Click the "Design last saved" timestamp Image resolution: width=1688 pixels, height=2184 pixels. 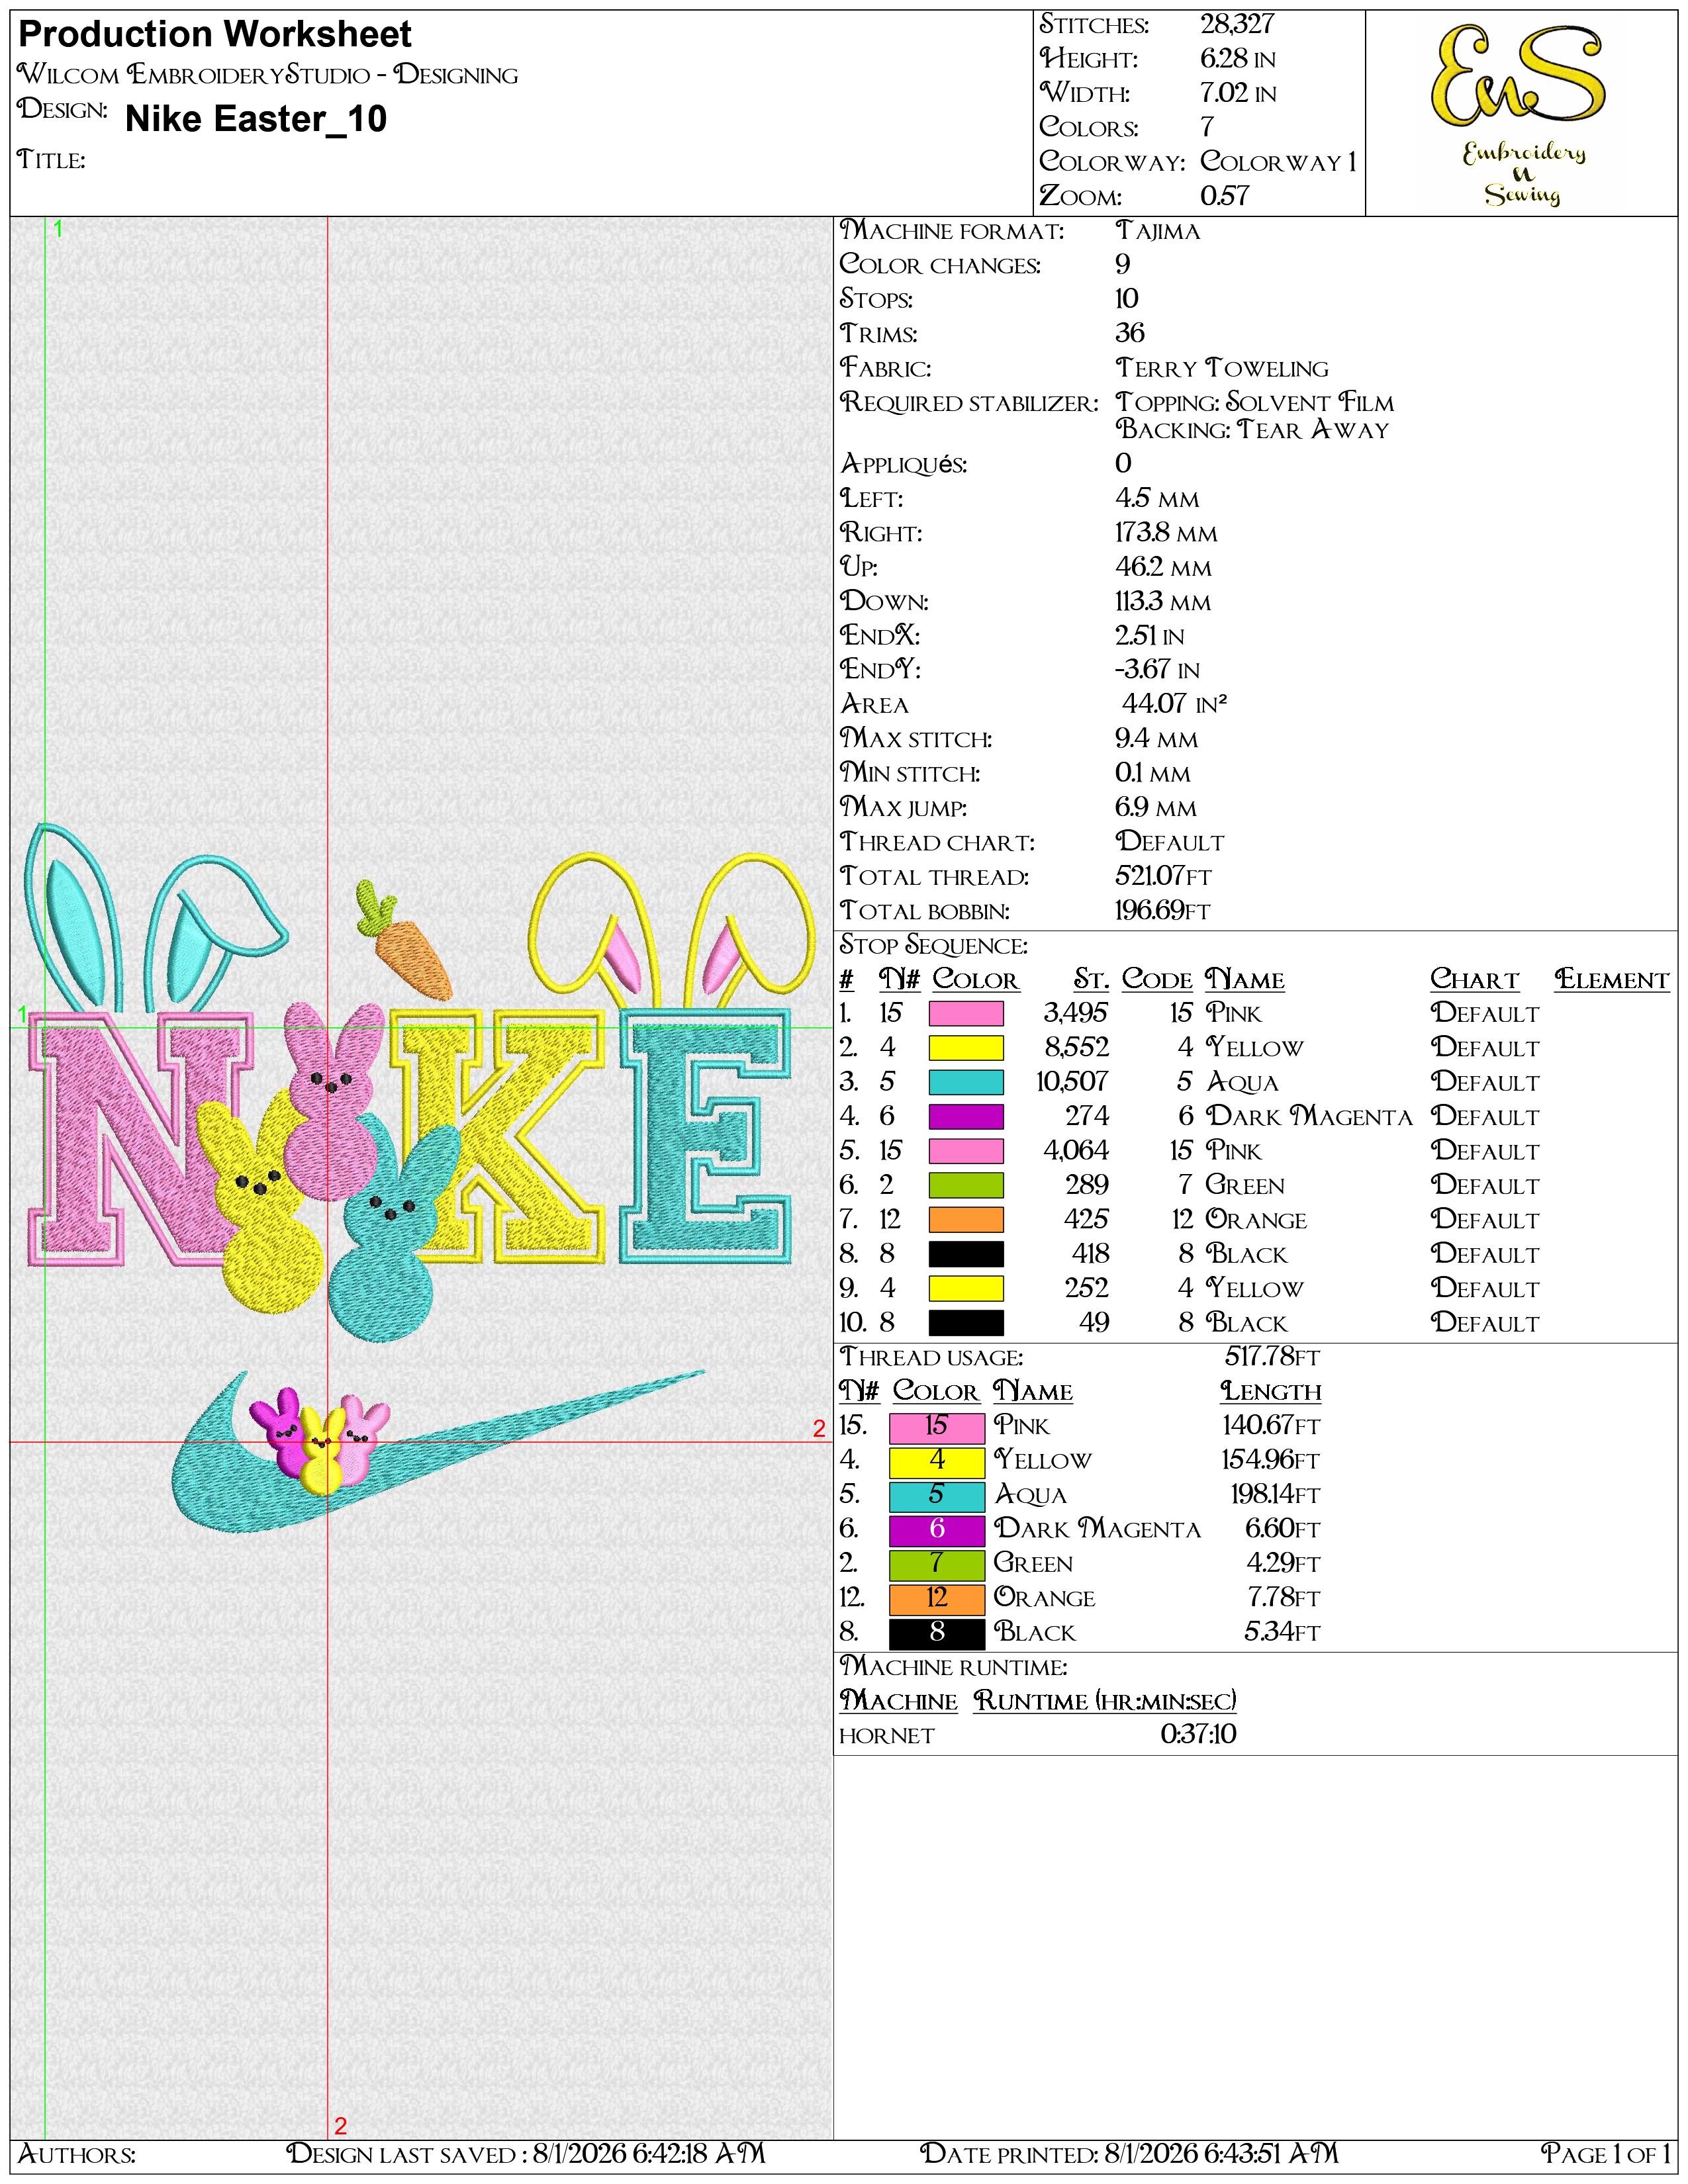point(526,2153)
